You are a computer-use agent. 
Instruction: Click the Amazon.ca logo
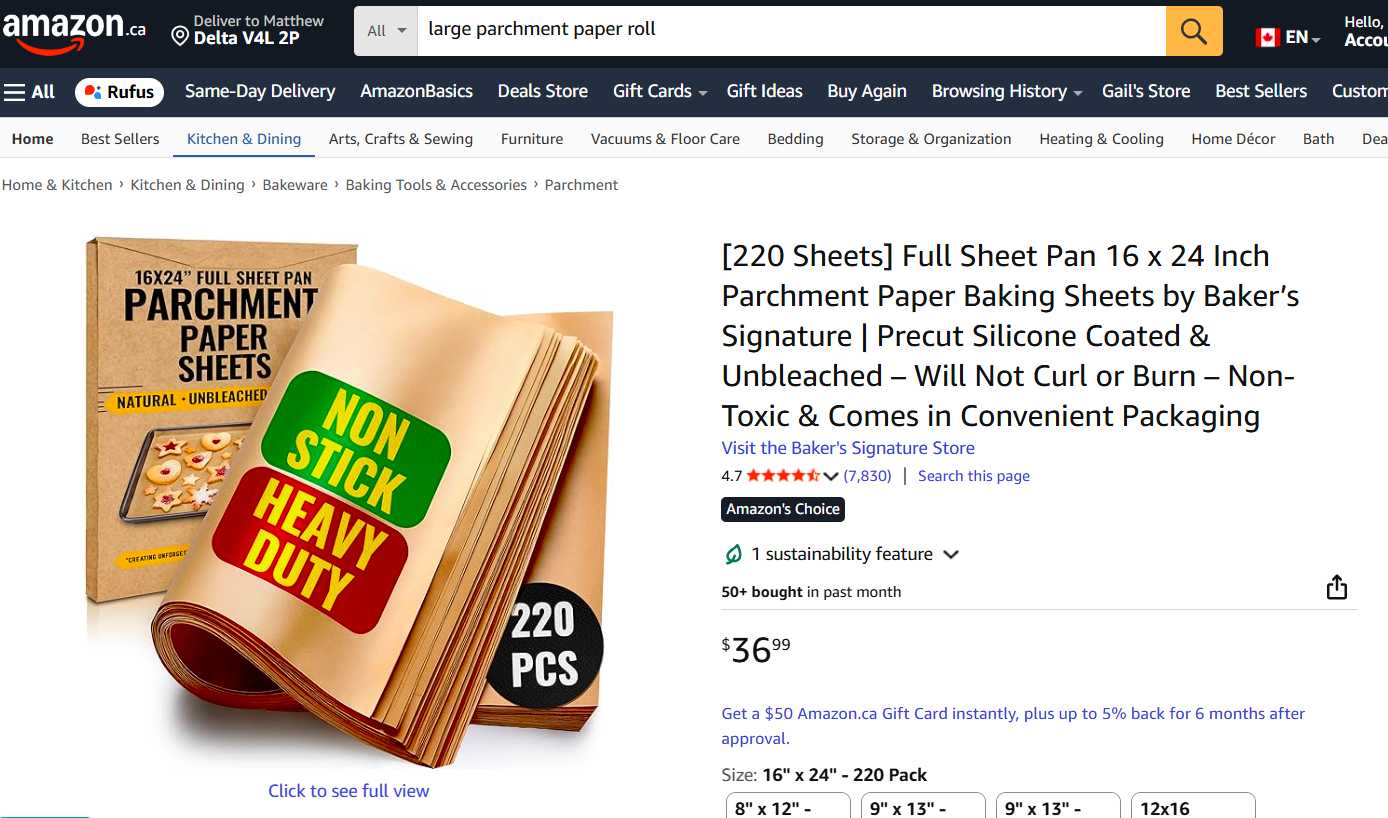click(x=74, y=32)
